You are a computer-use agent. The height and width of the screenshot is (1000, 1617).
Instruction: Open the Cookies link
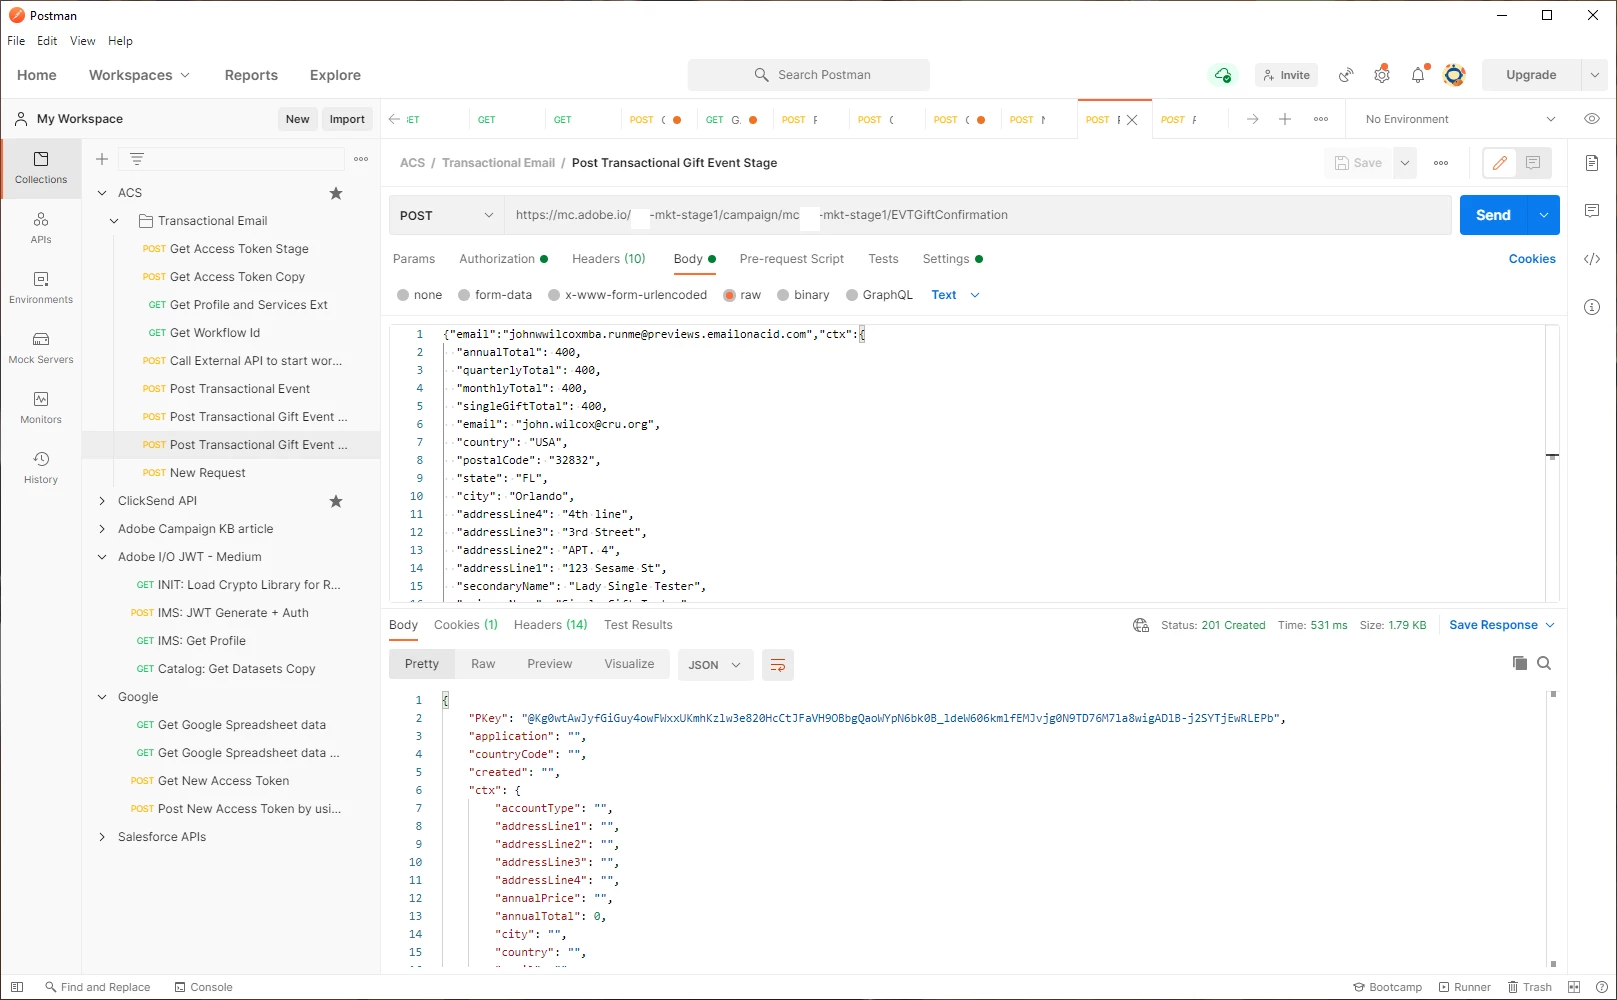1532,259
